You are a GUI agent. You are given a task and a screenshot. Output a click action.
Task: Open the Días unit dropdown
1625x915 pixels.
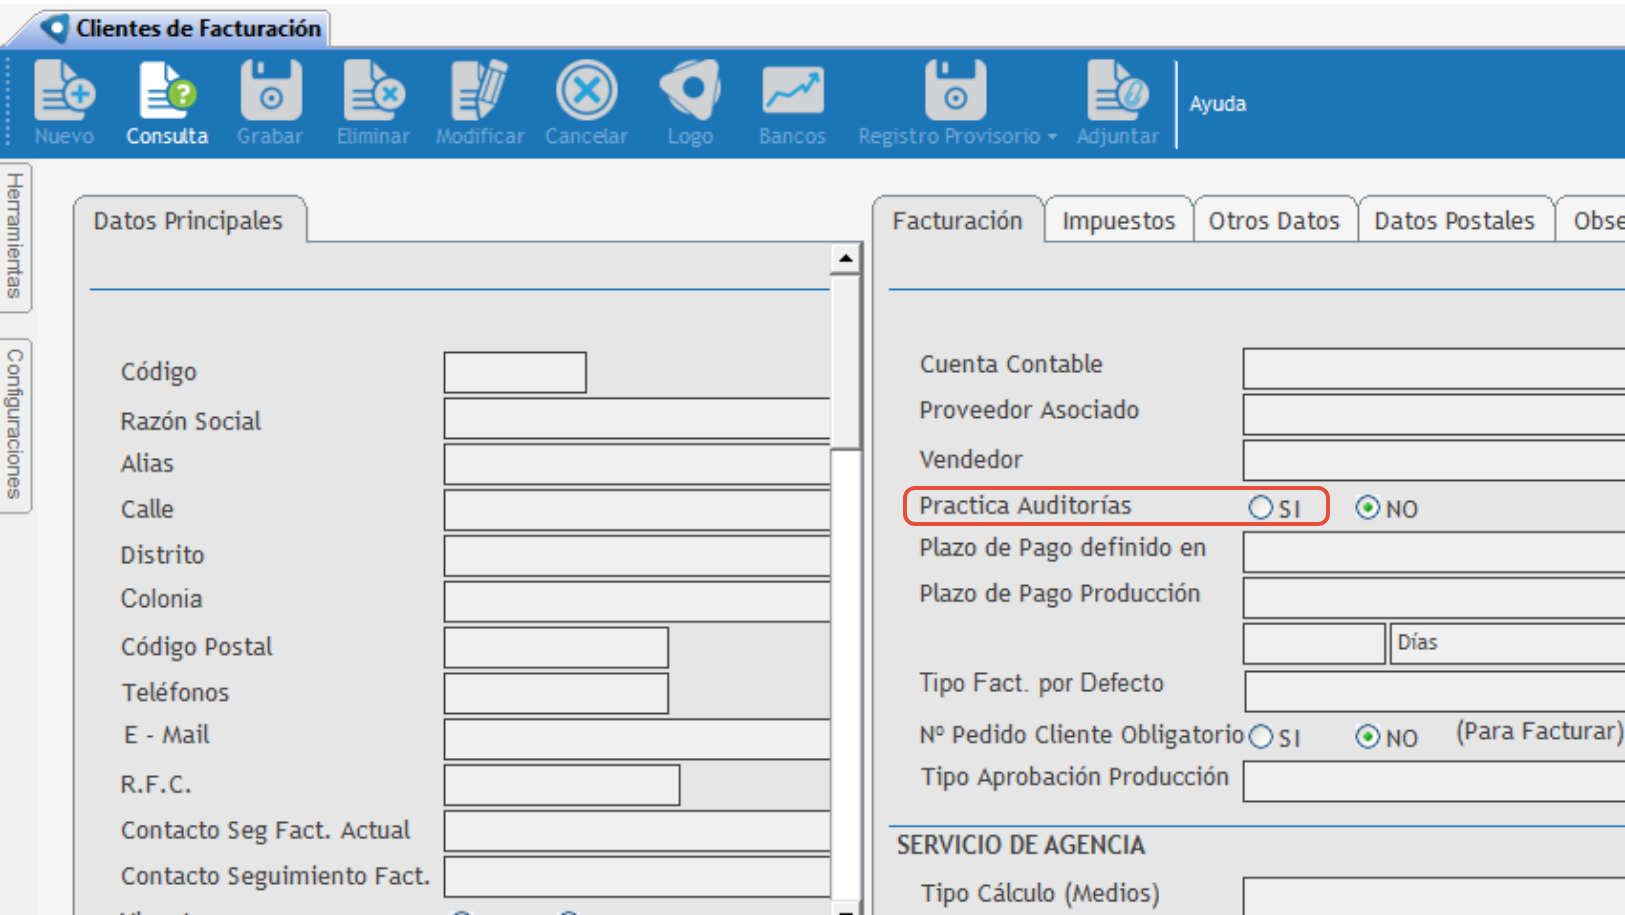[1507, 644]
